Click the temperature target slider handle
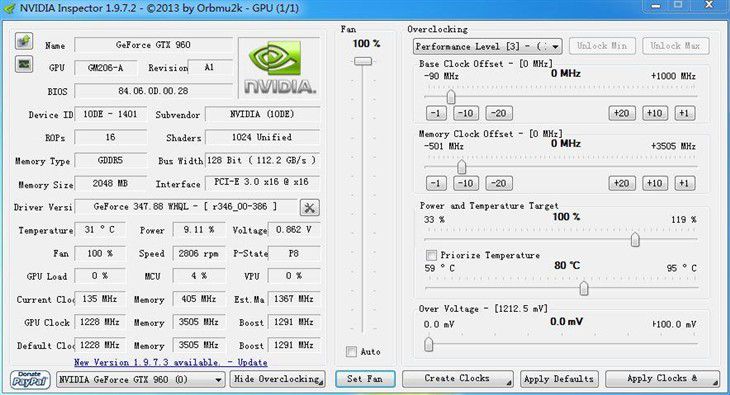Image resolution: width=730 pixels, height=395 pixels. tap(583, 288)
